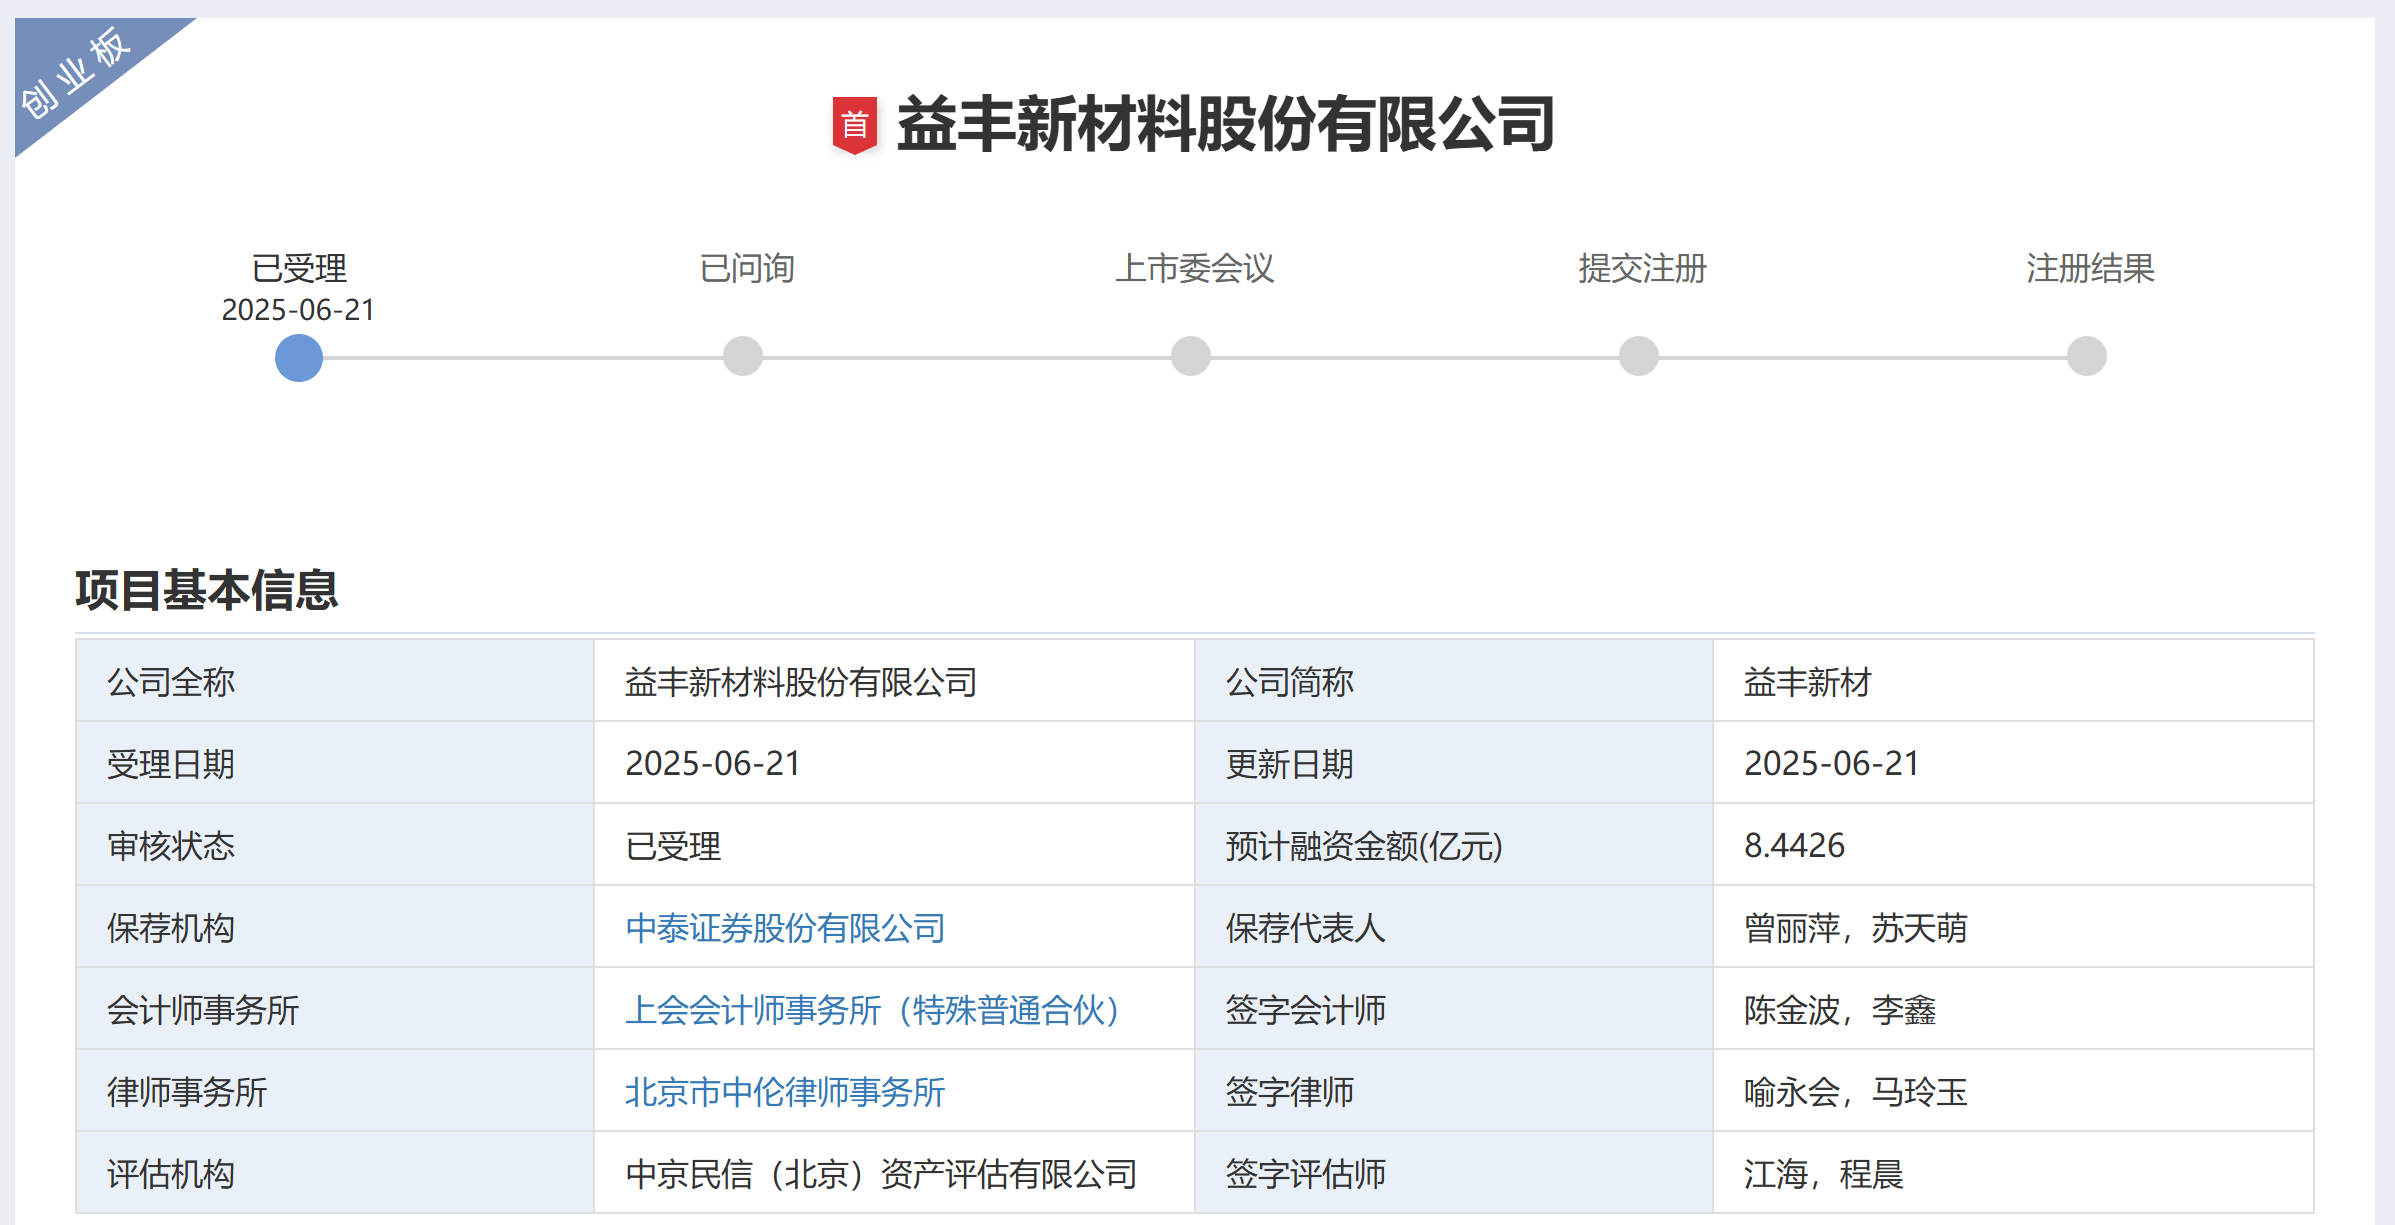Click the 江海，程晨 value cell
This screenshot has height=1225, width=2395.
coord(2013,1173)
